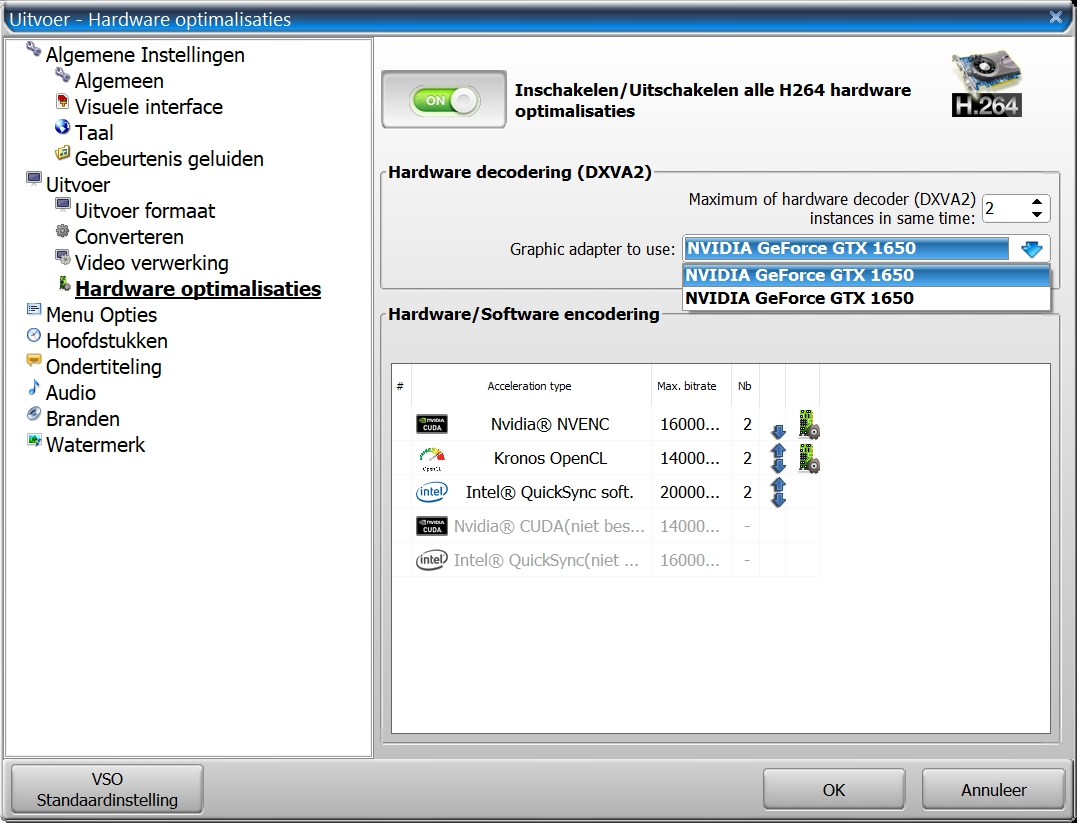Screen dimensions: 1077x823
Task: Open Ondertiteling section
Action: coord(104,367)
